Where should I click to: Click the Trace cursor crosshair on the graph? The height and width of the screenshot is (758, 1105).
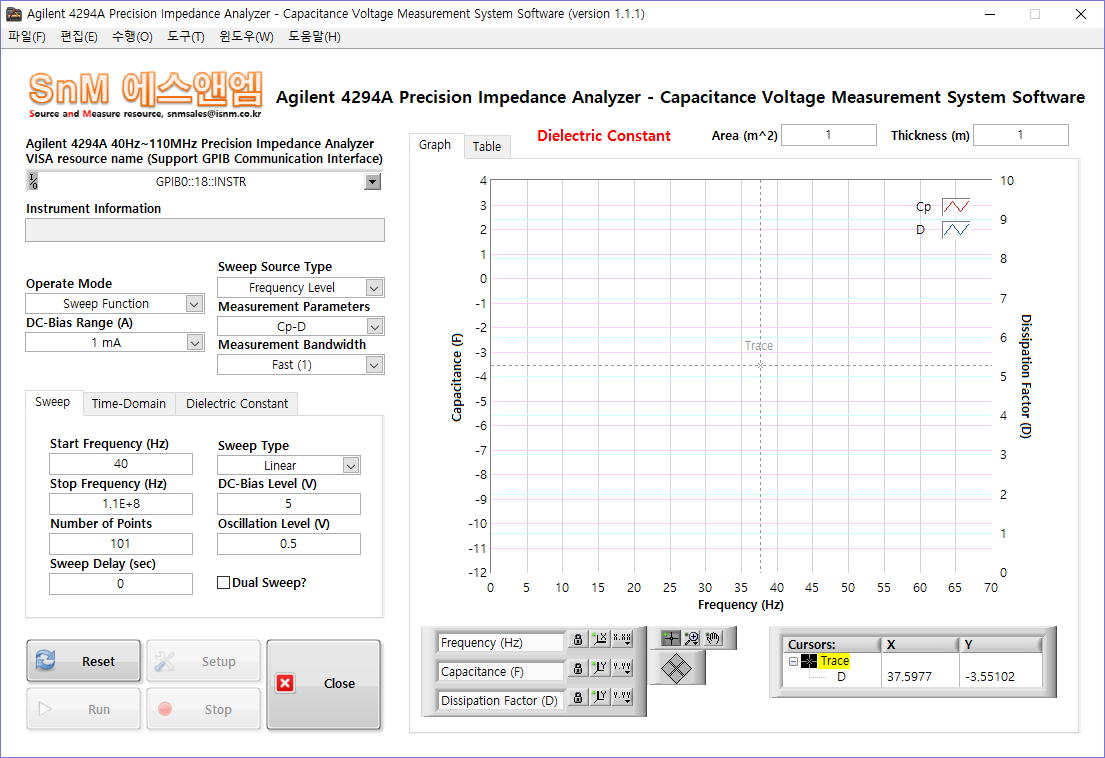tap(760, 365)
